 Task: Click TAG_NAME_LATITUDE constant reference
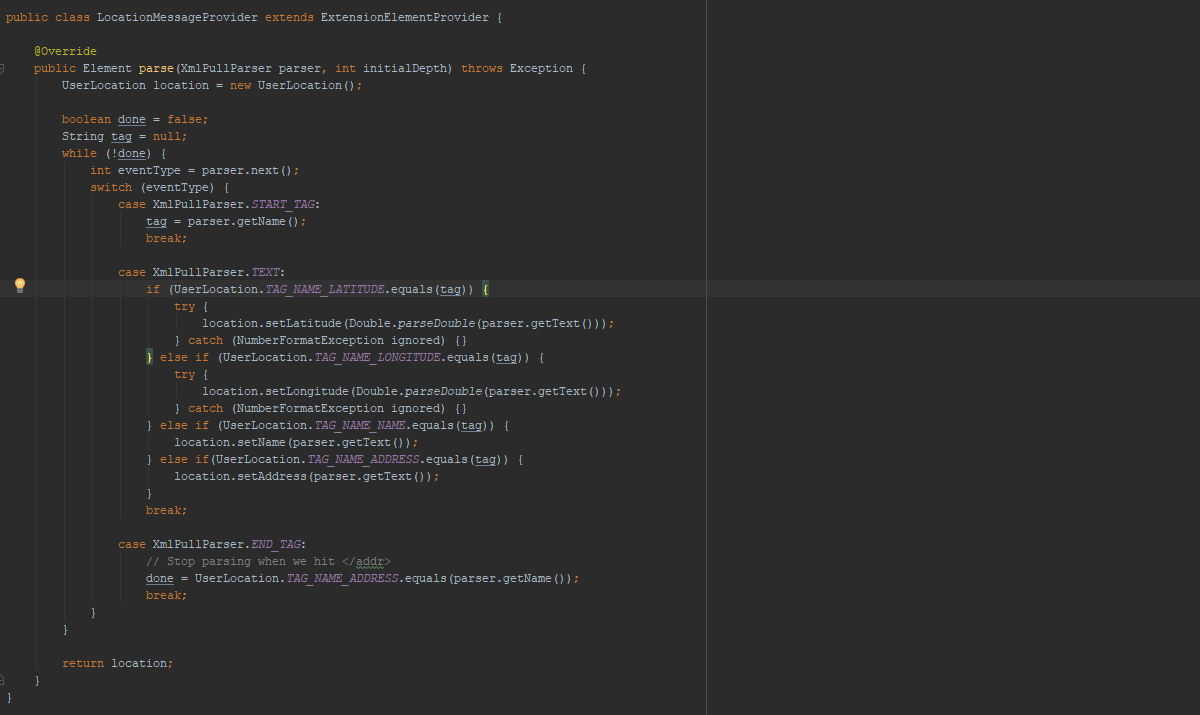[x=325, y=289]
